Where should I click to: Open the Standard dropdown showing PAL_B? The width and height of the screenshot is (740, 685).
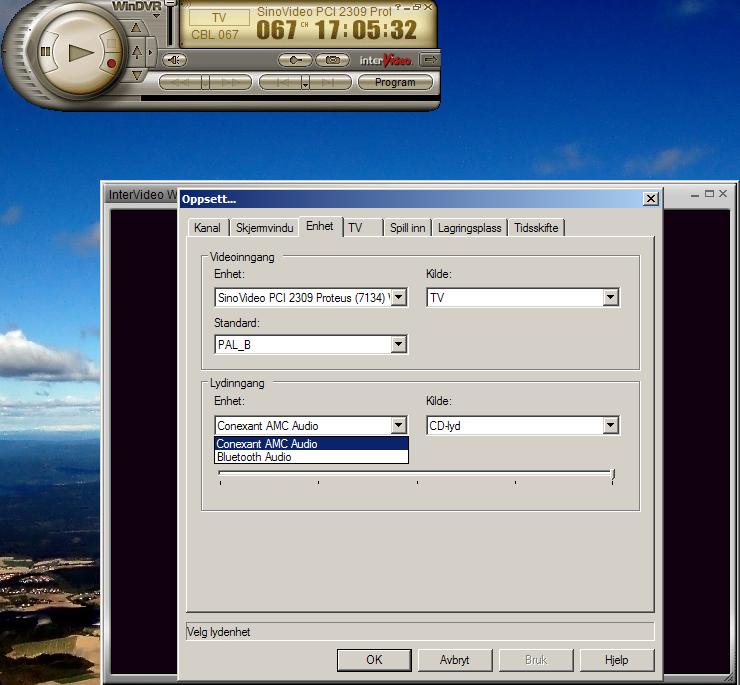click(x=398, y=344)
